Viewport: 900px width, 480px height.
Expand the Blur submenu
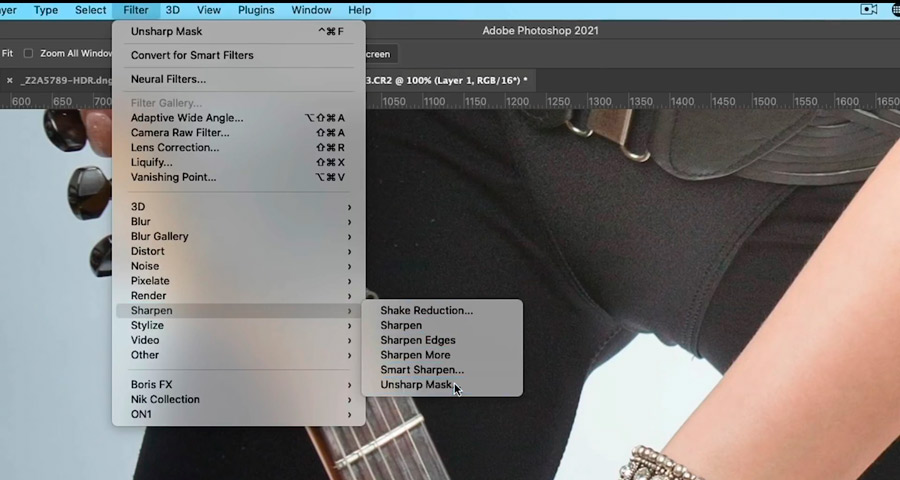click(238, 222)
